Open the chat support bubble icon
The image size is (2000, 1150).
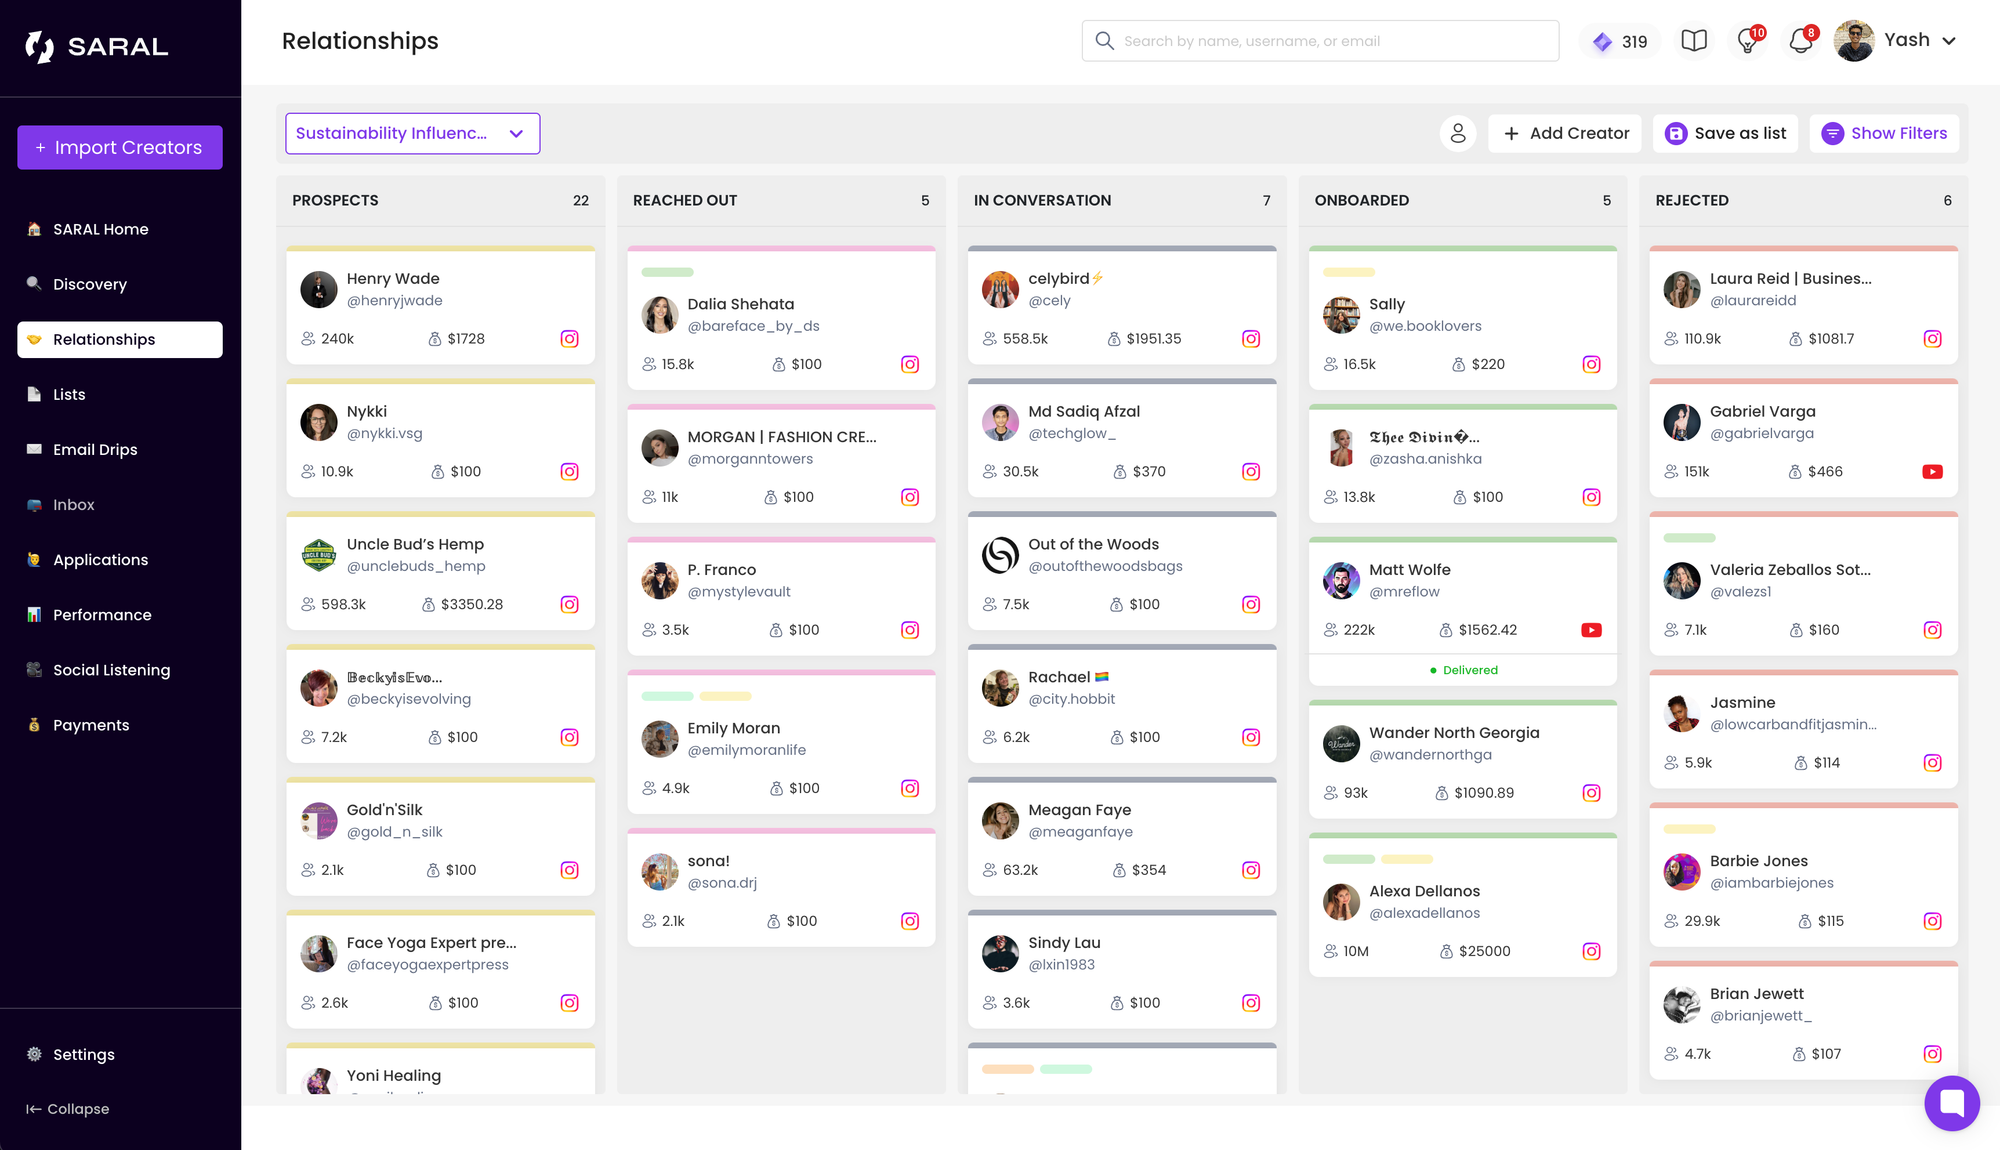click(1952, 1103)
